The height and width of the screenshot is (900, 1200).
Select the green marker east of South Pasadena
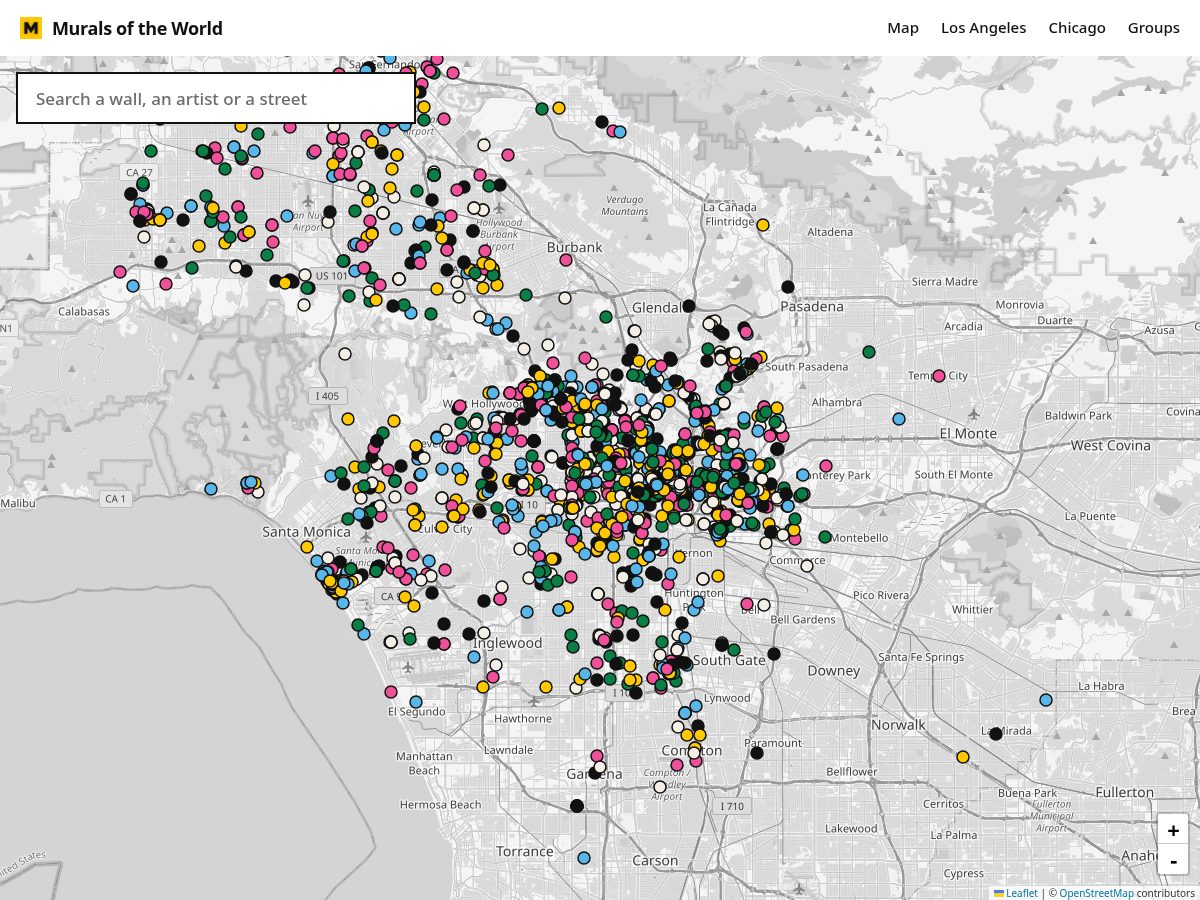point(869,352)
